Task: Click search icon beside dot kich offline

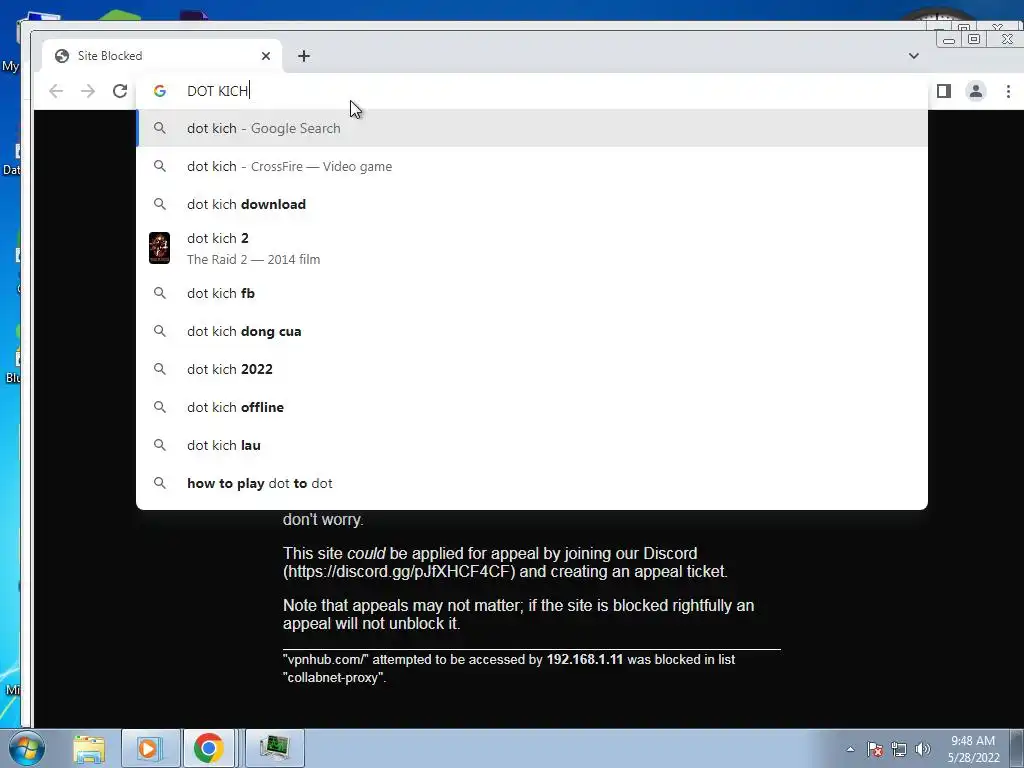Action: [x=159, y=407]
